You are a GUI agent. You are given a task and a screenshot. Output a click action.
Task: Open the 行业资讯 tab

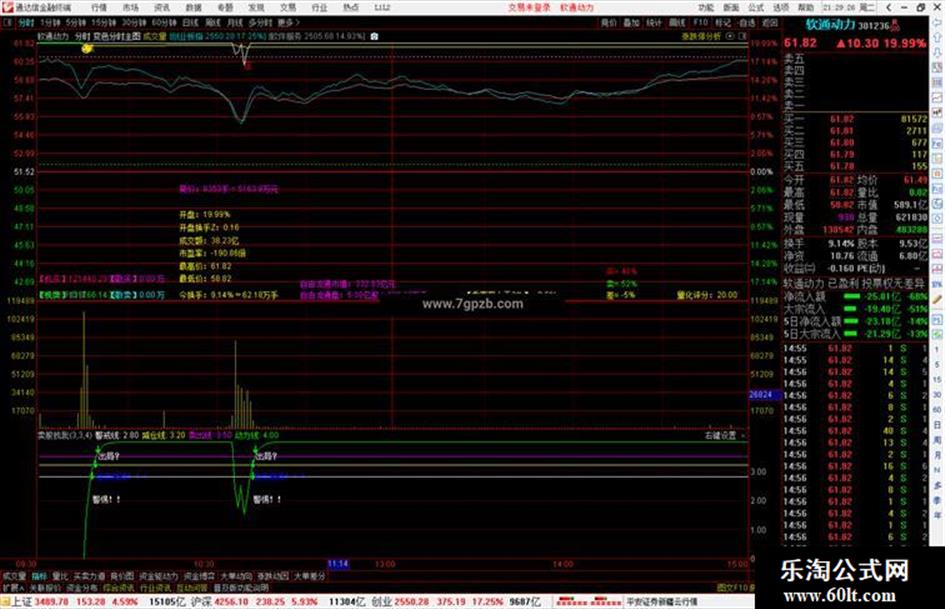point(155,587)
